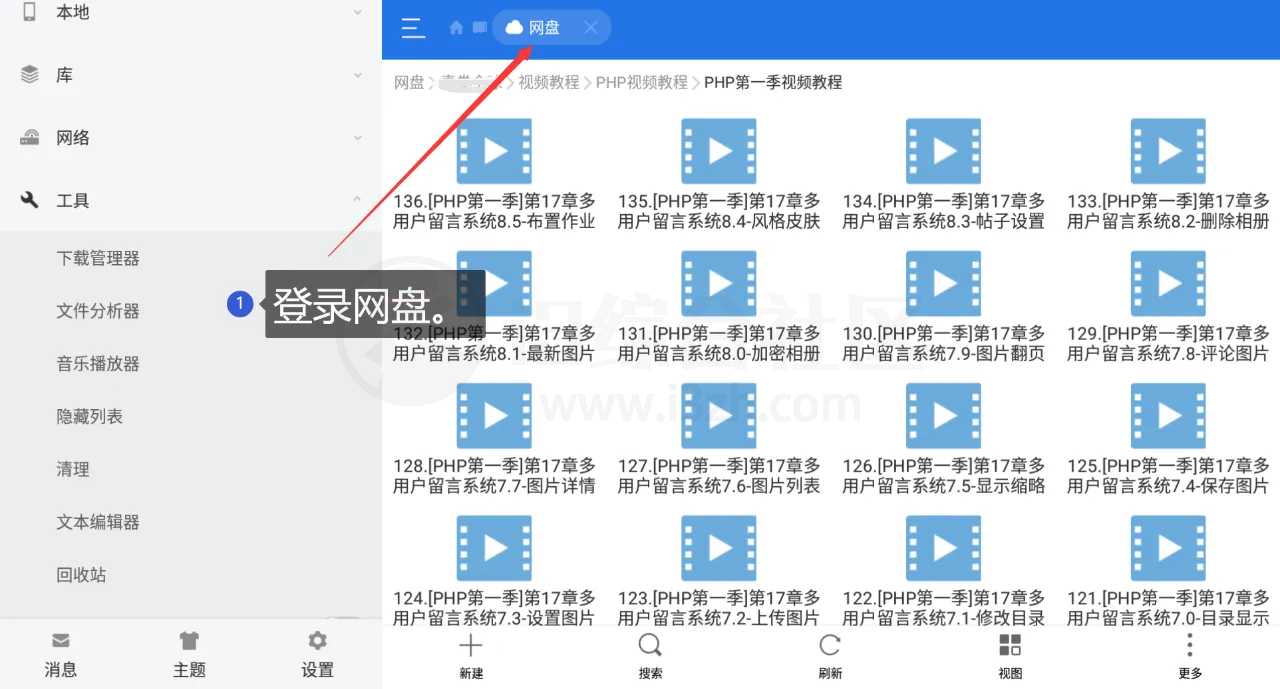The image size is (1280, 689).
Task: Click the 本地 phone icon
Action: click(29, 12)
